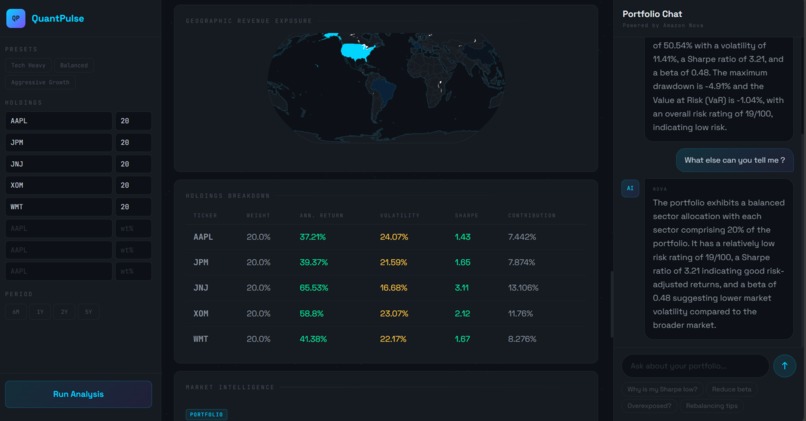Click the 3.11 Sharpe value
806x421 pixels.
462,288
